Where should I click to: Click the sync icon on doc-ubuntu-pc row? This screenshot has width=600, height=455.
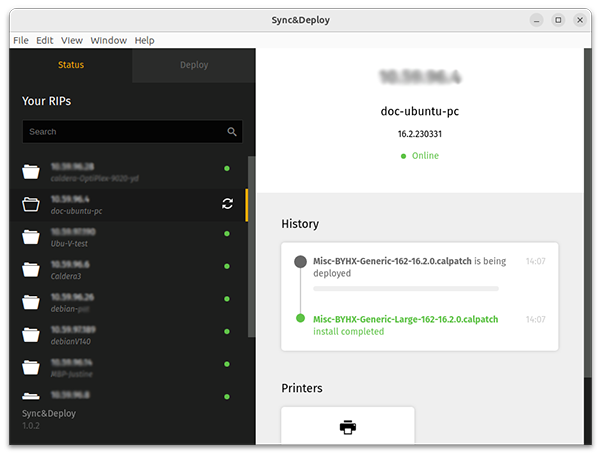227,204
